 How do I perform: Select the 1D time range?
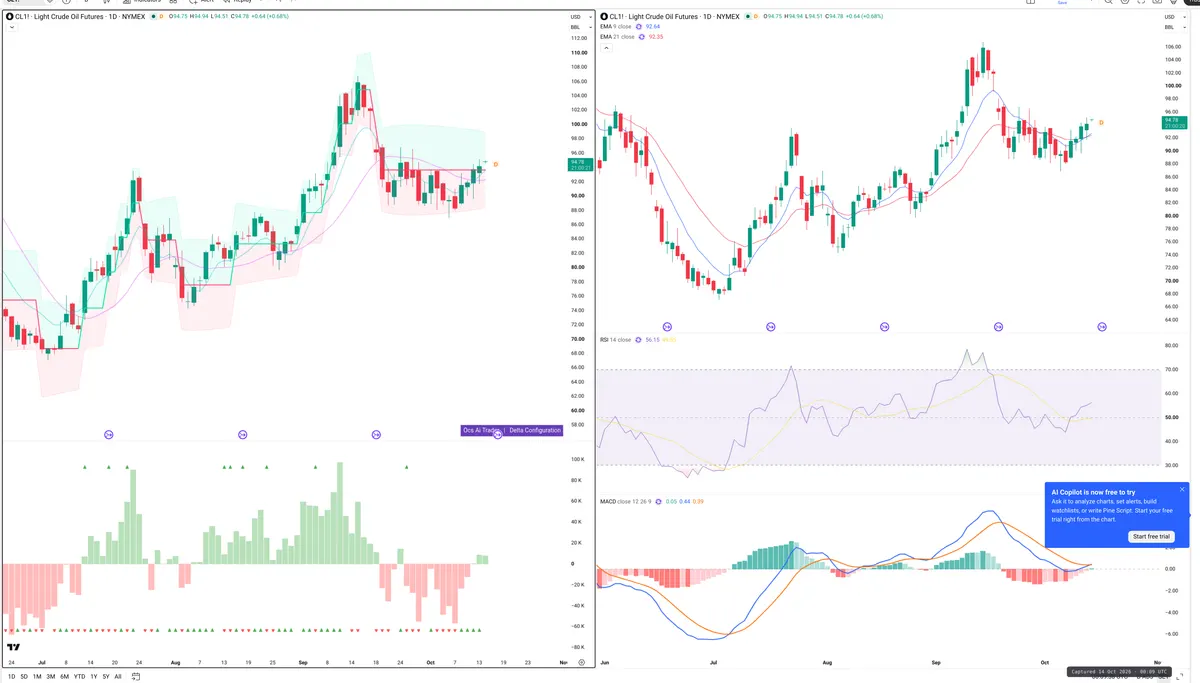pyautogui.click(x=11, y=677)
